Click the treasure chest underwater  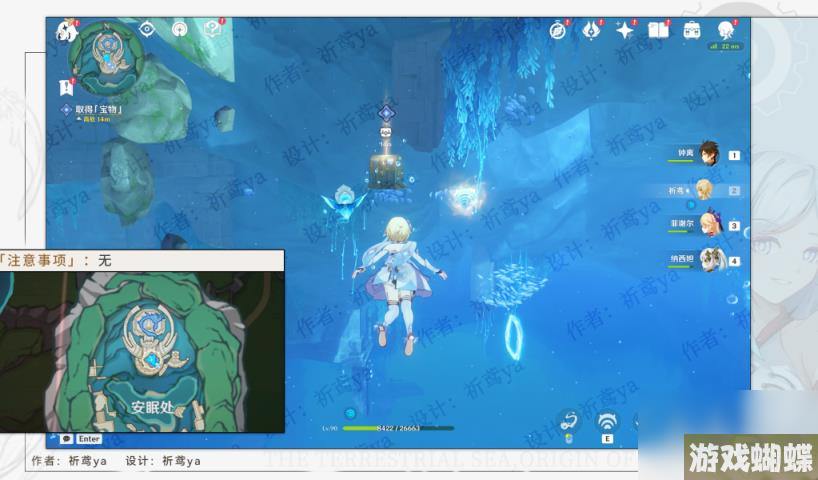(386, 171)
